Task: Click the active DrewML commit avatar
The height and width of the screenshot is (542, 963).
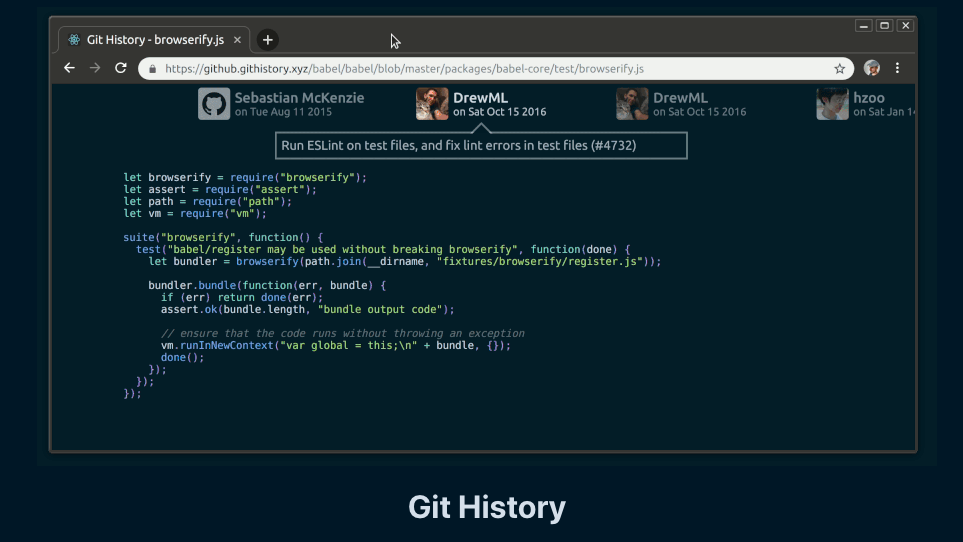Action: [432, 104]
